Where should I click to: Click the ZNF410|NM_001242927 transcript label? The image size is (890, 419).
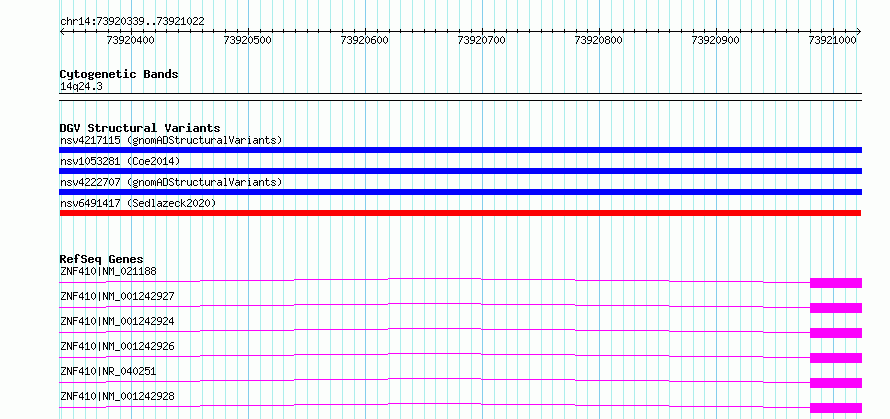[117, 296]
